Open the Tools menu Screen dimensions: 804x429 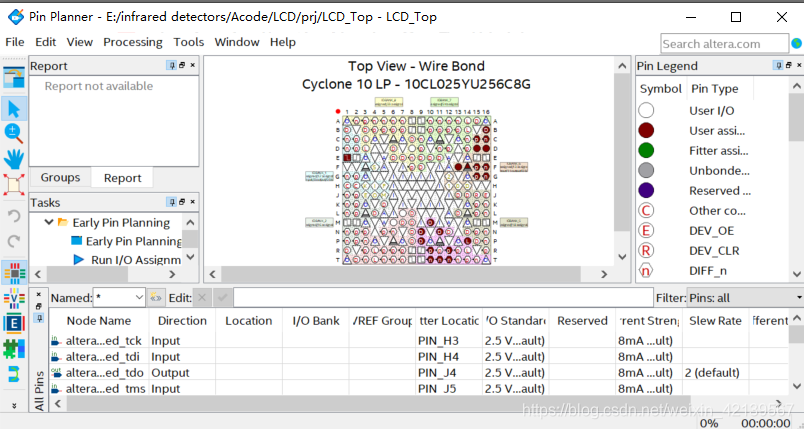pyautogui.click(x=189, y=42)
